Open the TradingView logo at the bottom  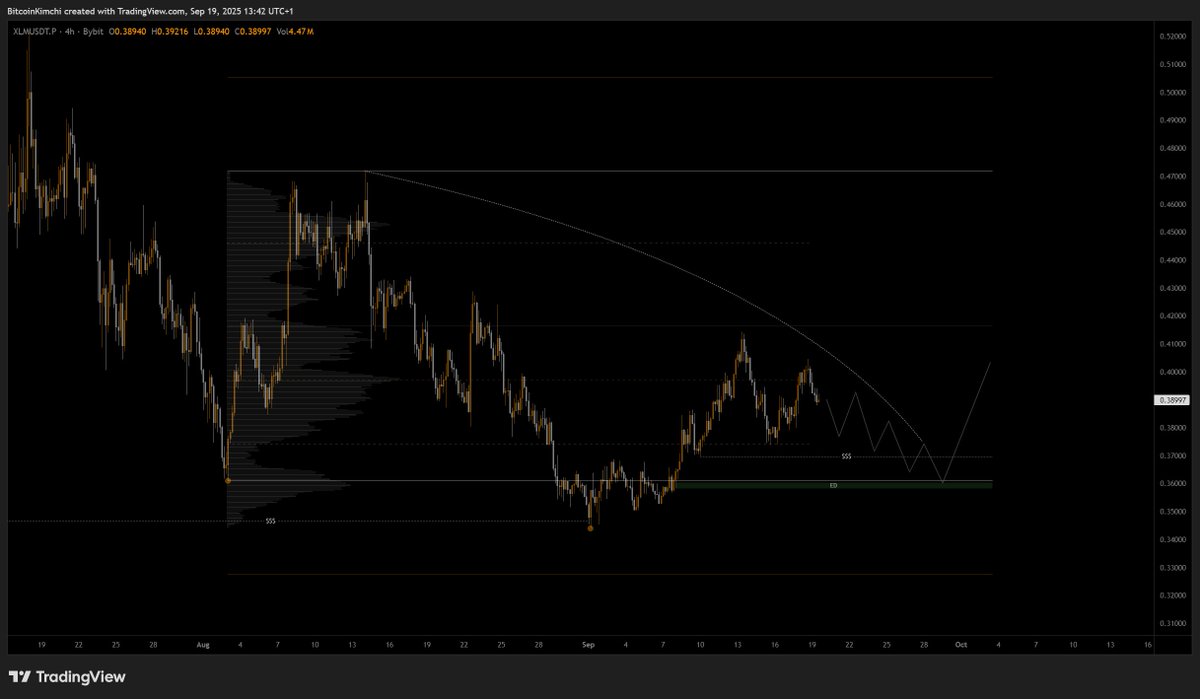pos(67,677)
